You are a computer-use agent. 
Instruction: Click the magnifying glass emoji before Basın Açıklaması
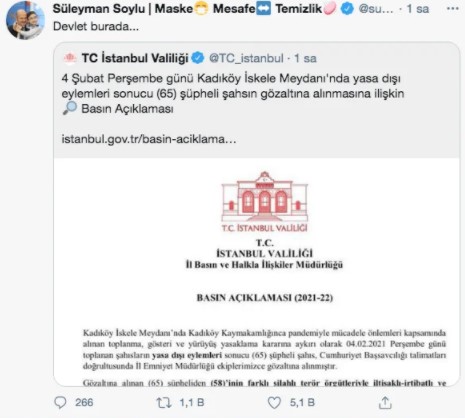click(70, 108)
